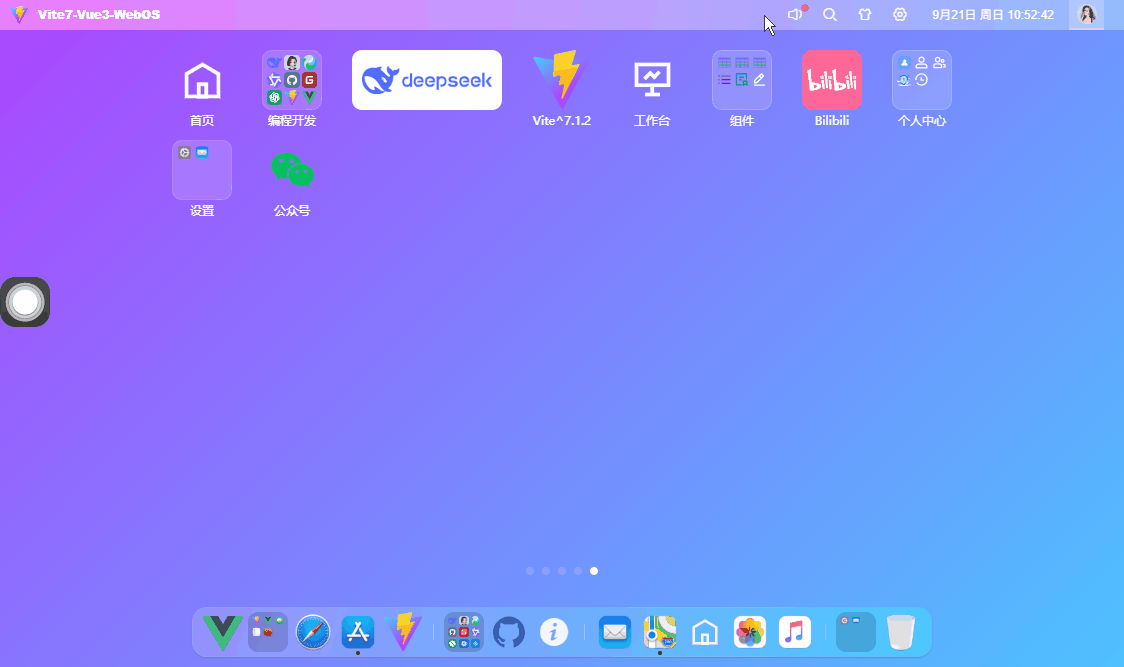This screenshot has height=667, width=1124.
Task: Open the 编程开发 app folder
Action: click(x=291, y=80)
